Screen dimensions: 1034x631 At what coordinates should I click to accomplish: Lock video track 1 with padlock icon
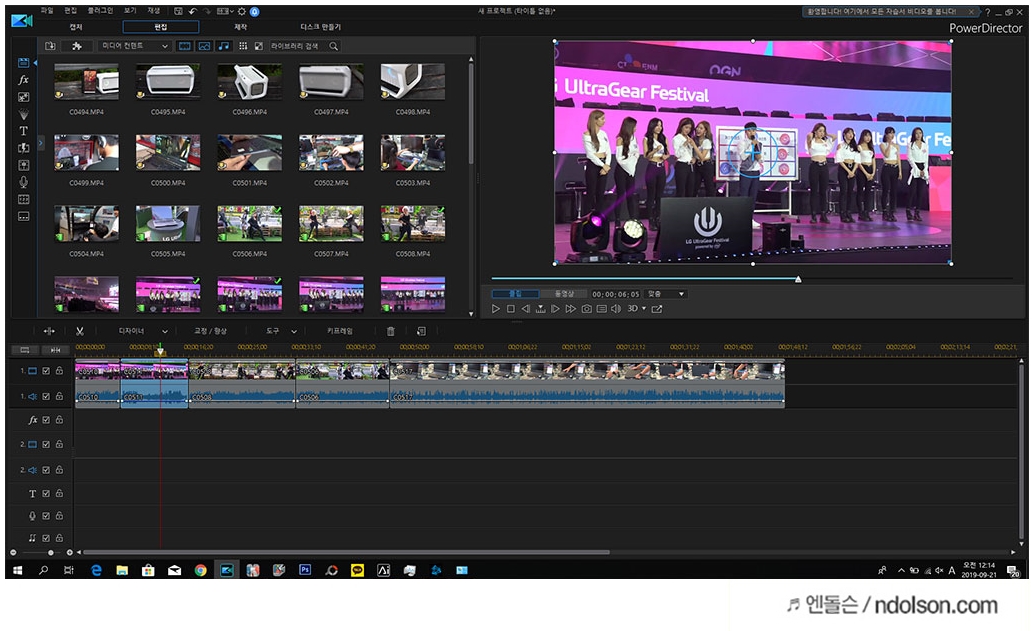pos(59,371)
